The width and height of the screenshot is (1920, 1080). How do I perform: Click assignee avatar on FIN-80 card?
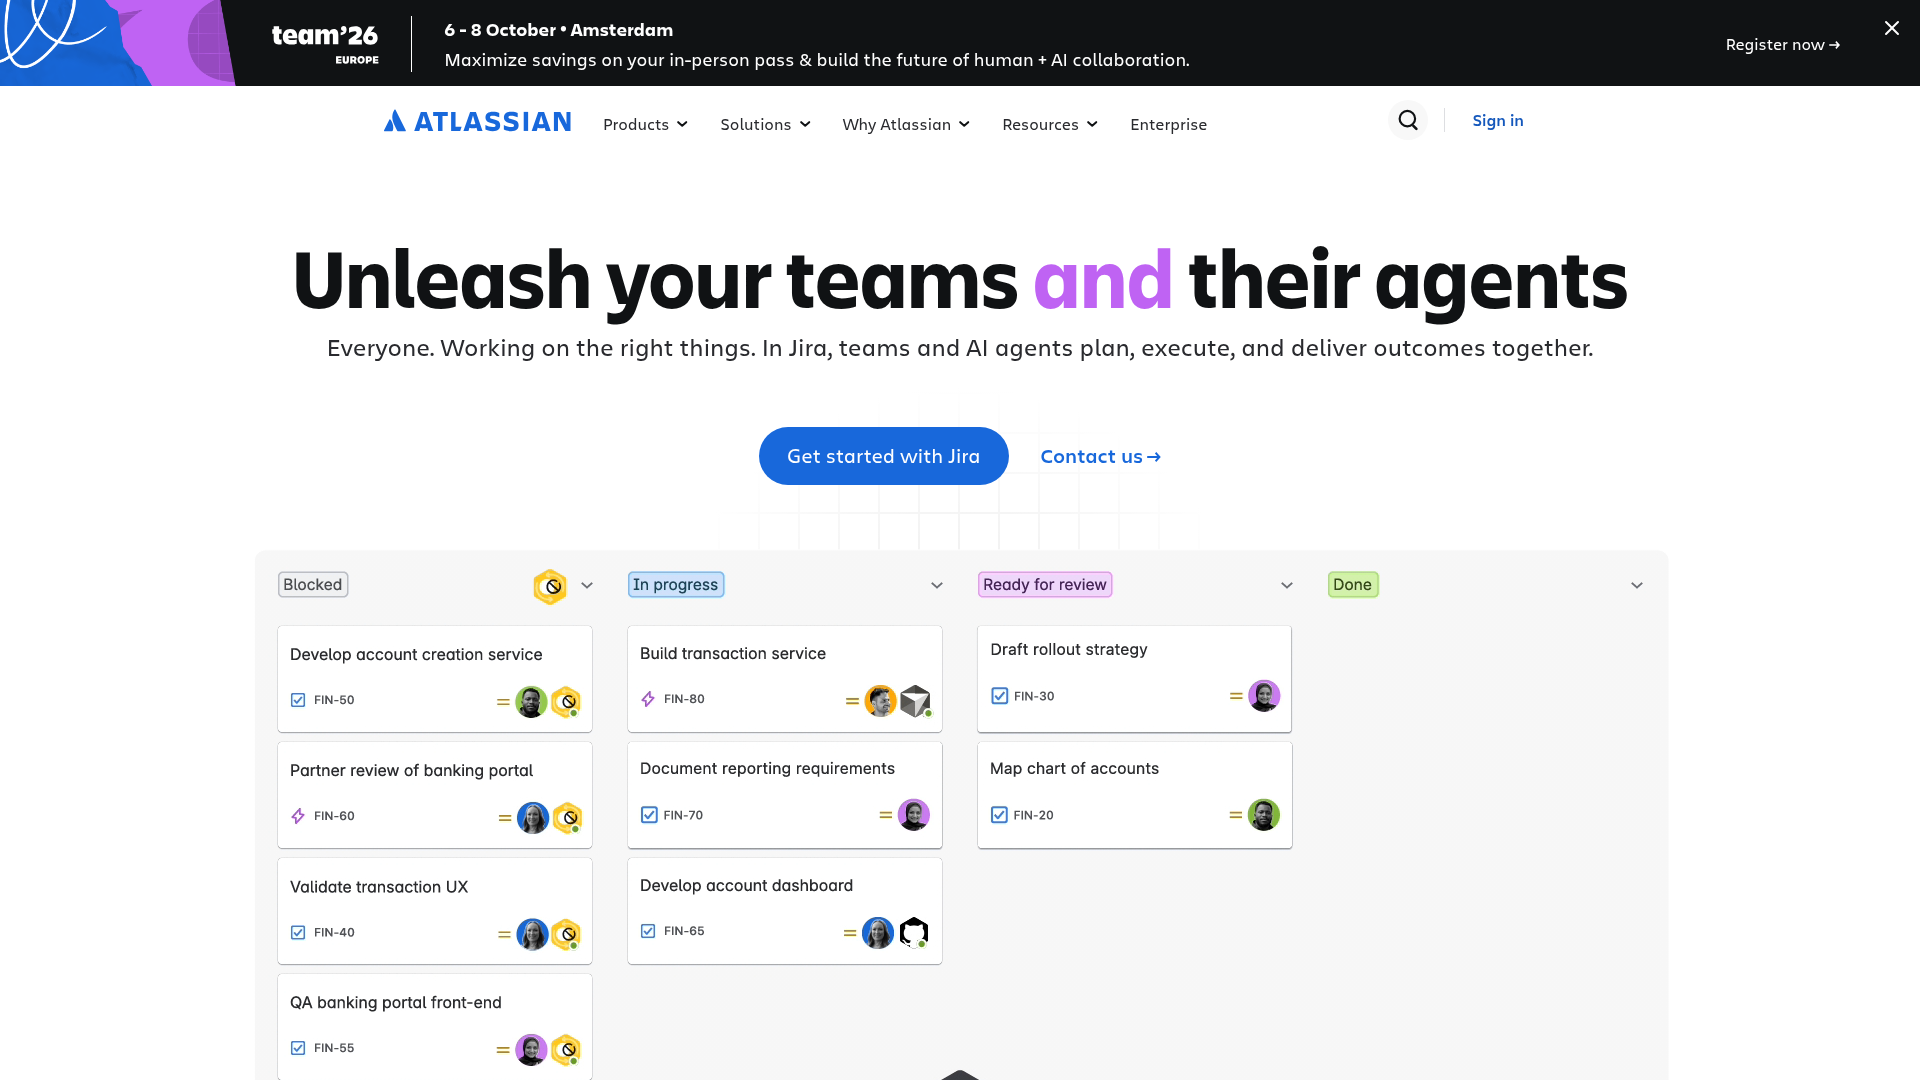pyautogui.click(x=881, y=701)
